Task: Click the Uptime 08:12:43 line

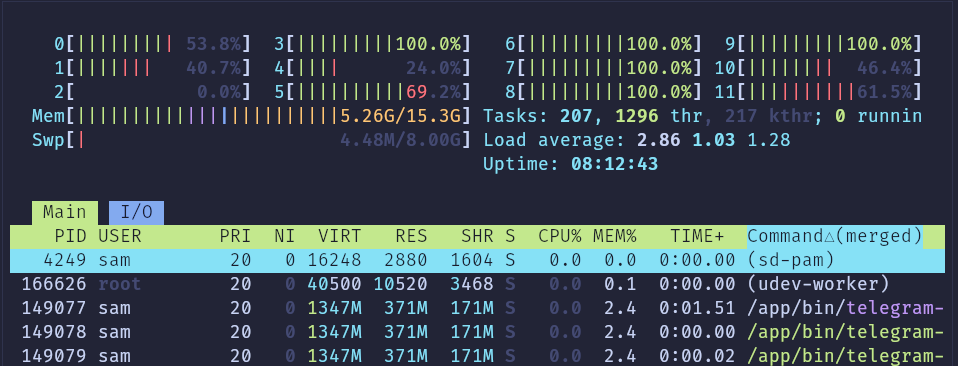Action: [571, 164]
